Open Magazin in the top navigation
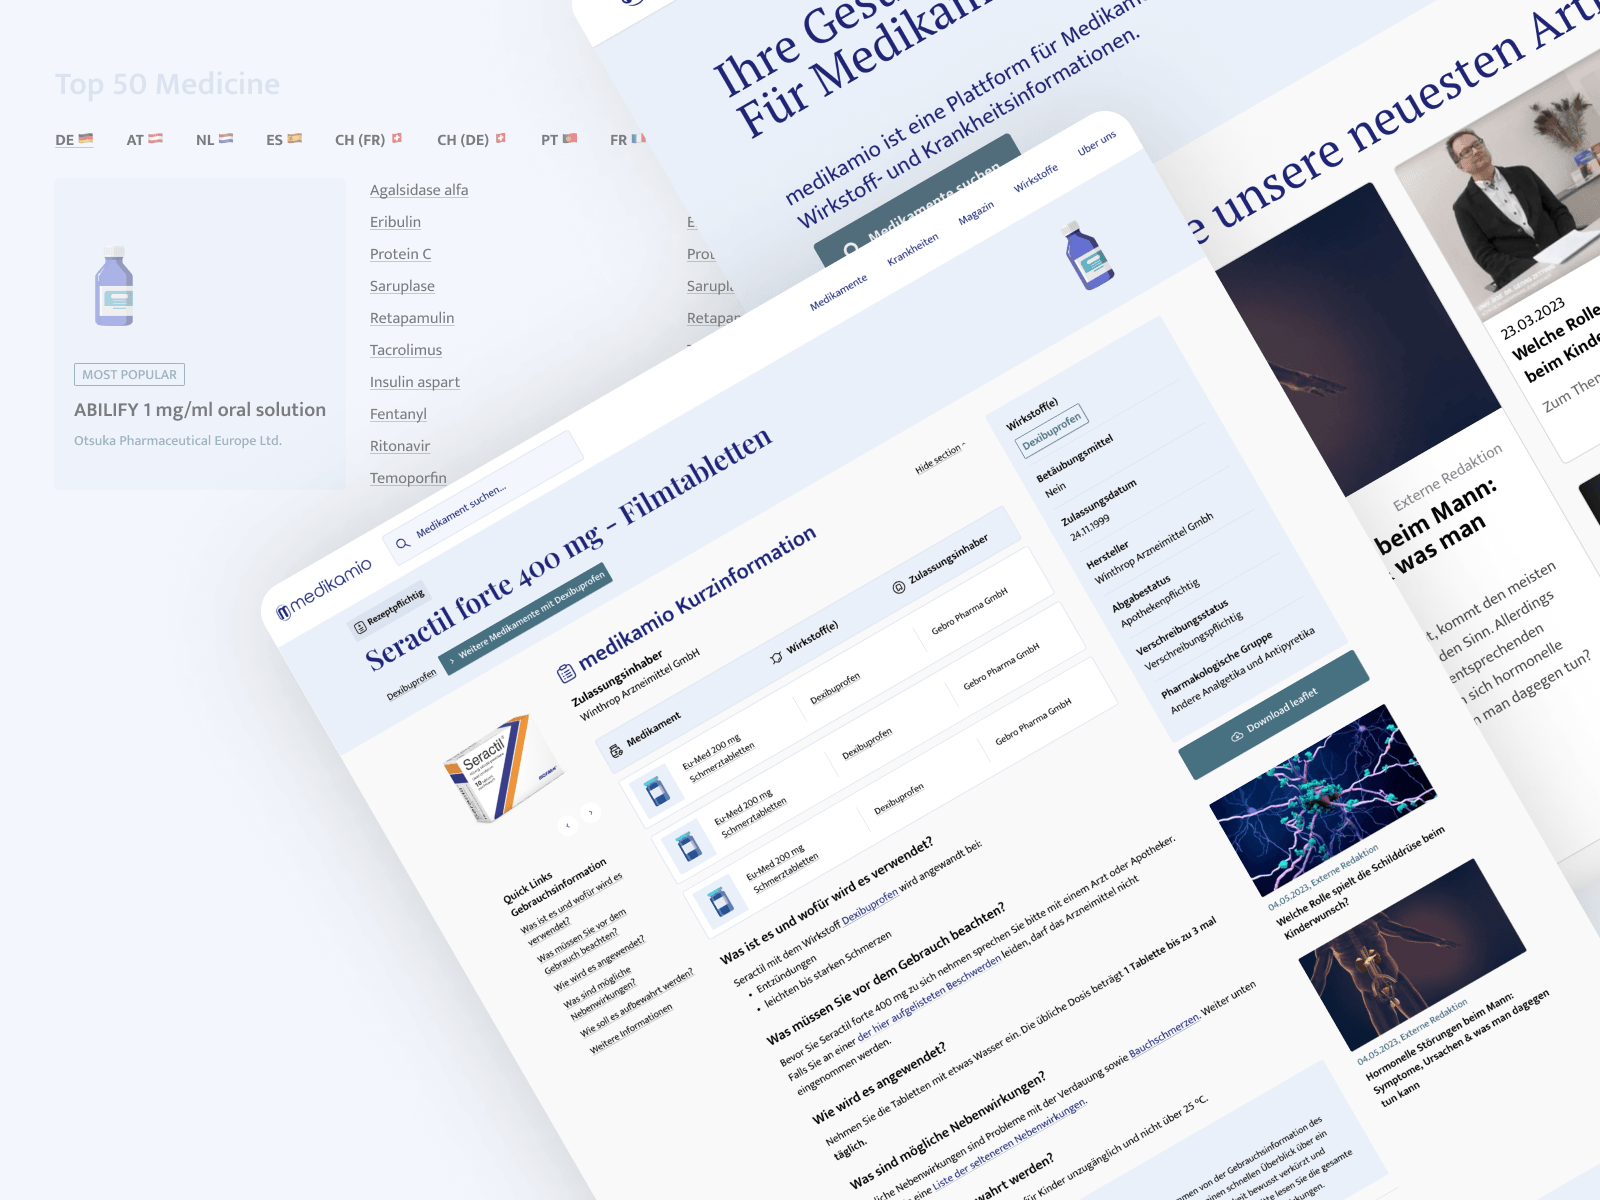Image resolution: width=1600 pixels, height=1200 pixels. [976, 213]
